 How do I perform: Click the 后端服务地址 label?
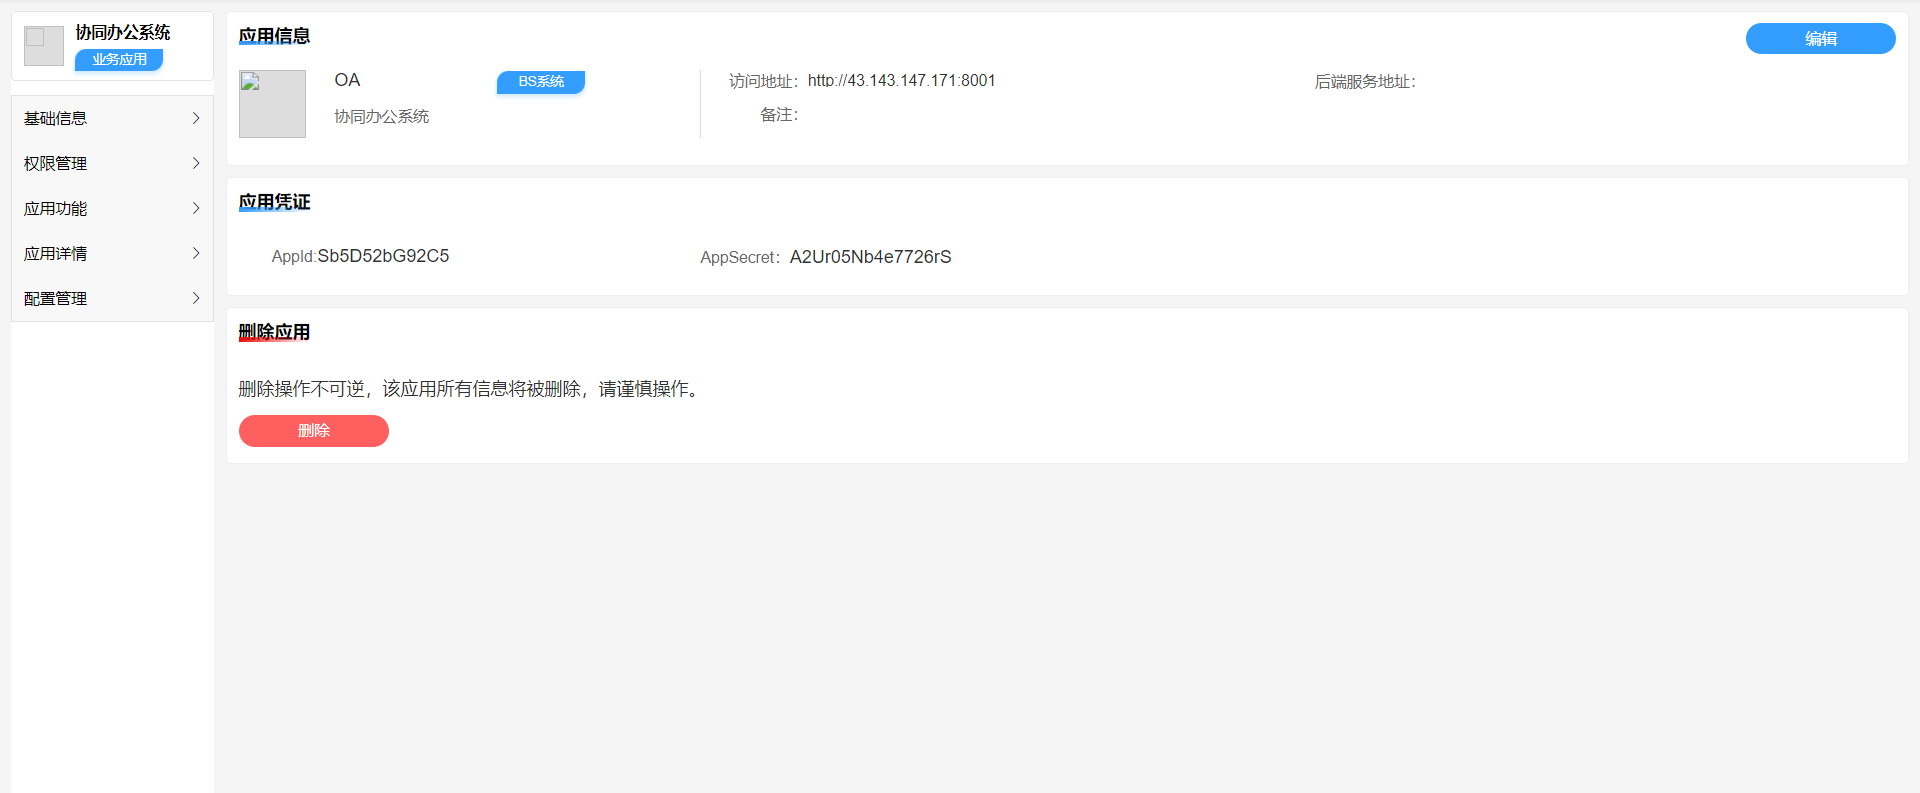coord(1365,82)
